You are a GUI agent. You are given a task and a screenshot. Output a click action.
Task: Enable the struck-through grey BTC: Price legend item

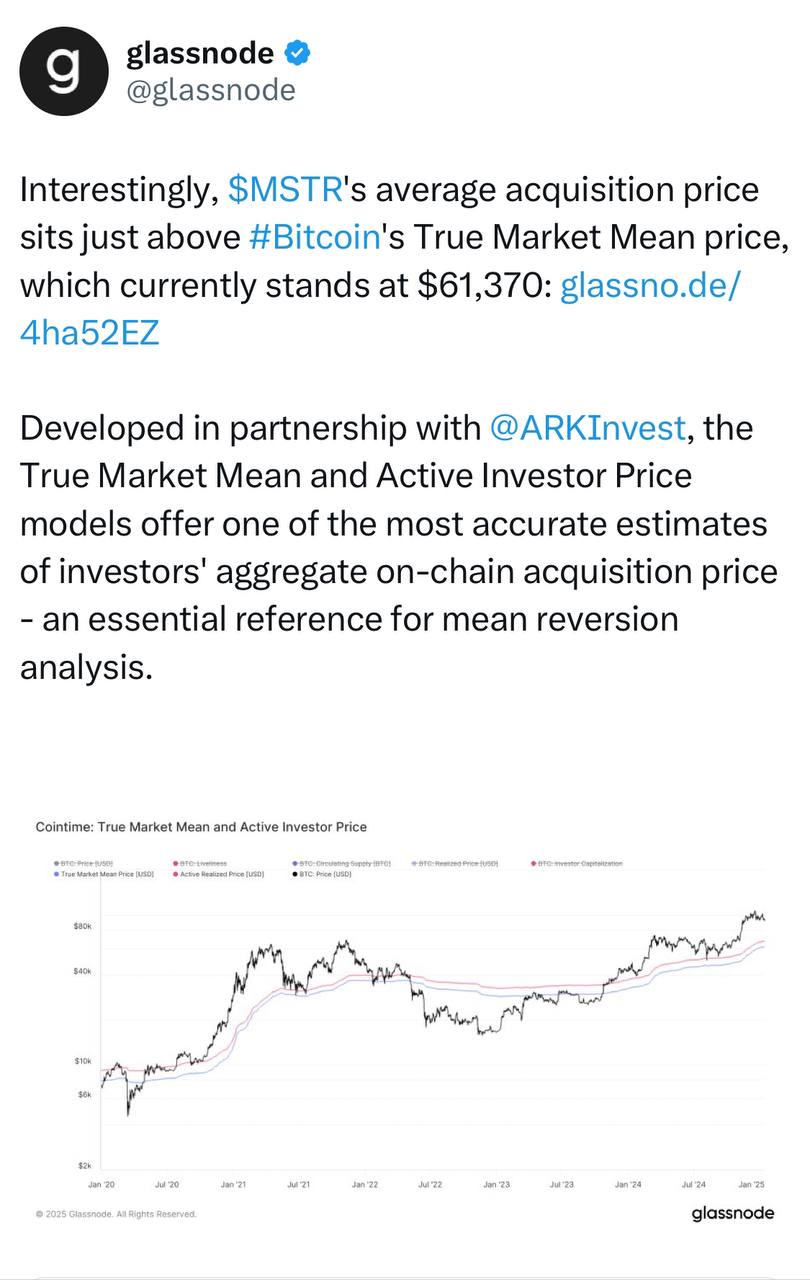[84, 862]
